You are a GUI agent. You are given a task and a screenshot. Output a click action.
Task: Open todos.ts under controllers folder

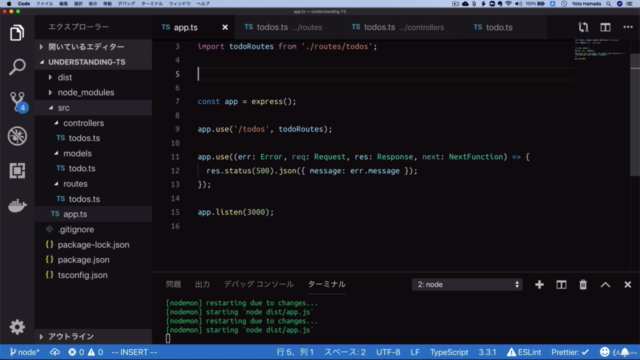[x=93, y=138]
